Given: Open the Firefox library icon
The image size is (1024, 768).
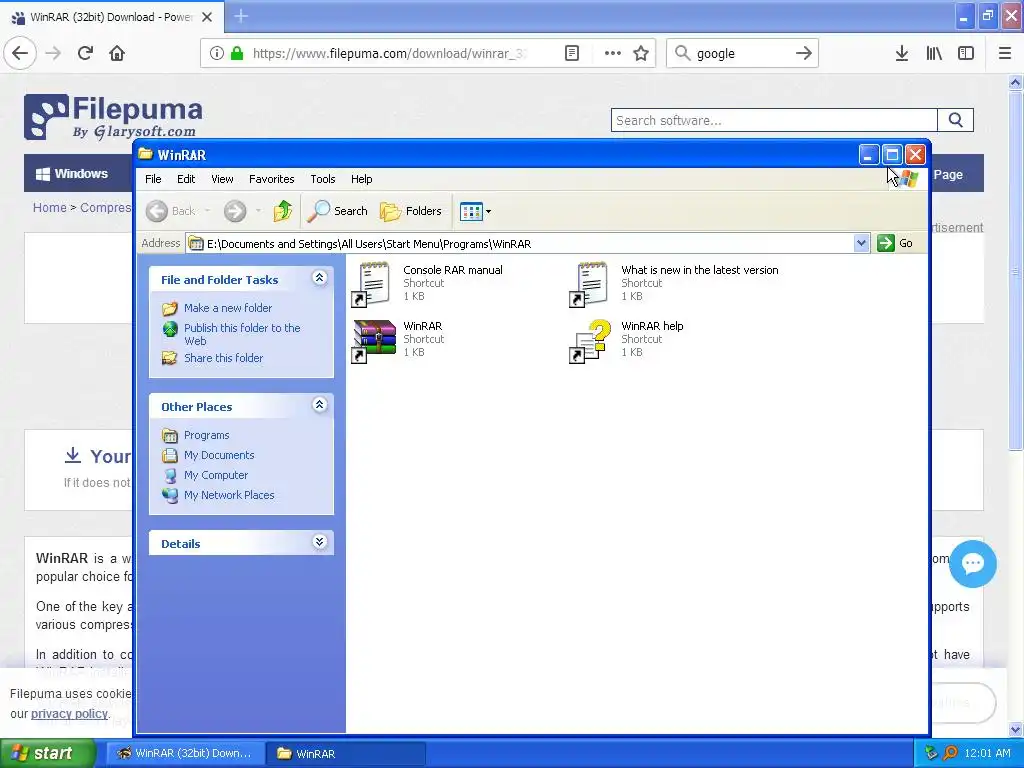Looking at the screenshot, I should 934,53.
